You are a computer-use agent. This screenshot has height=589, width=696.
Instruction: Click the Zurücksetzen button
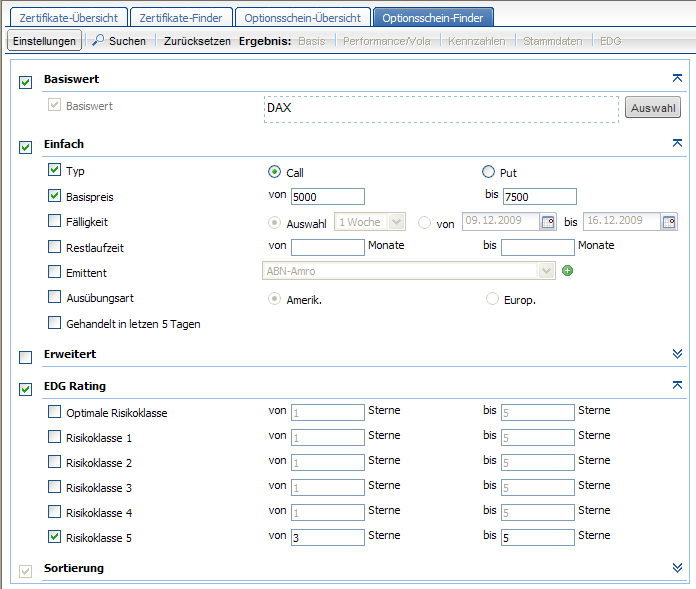tap(196, 41)
